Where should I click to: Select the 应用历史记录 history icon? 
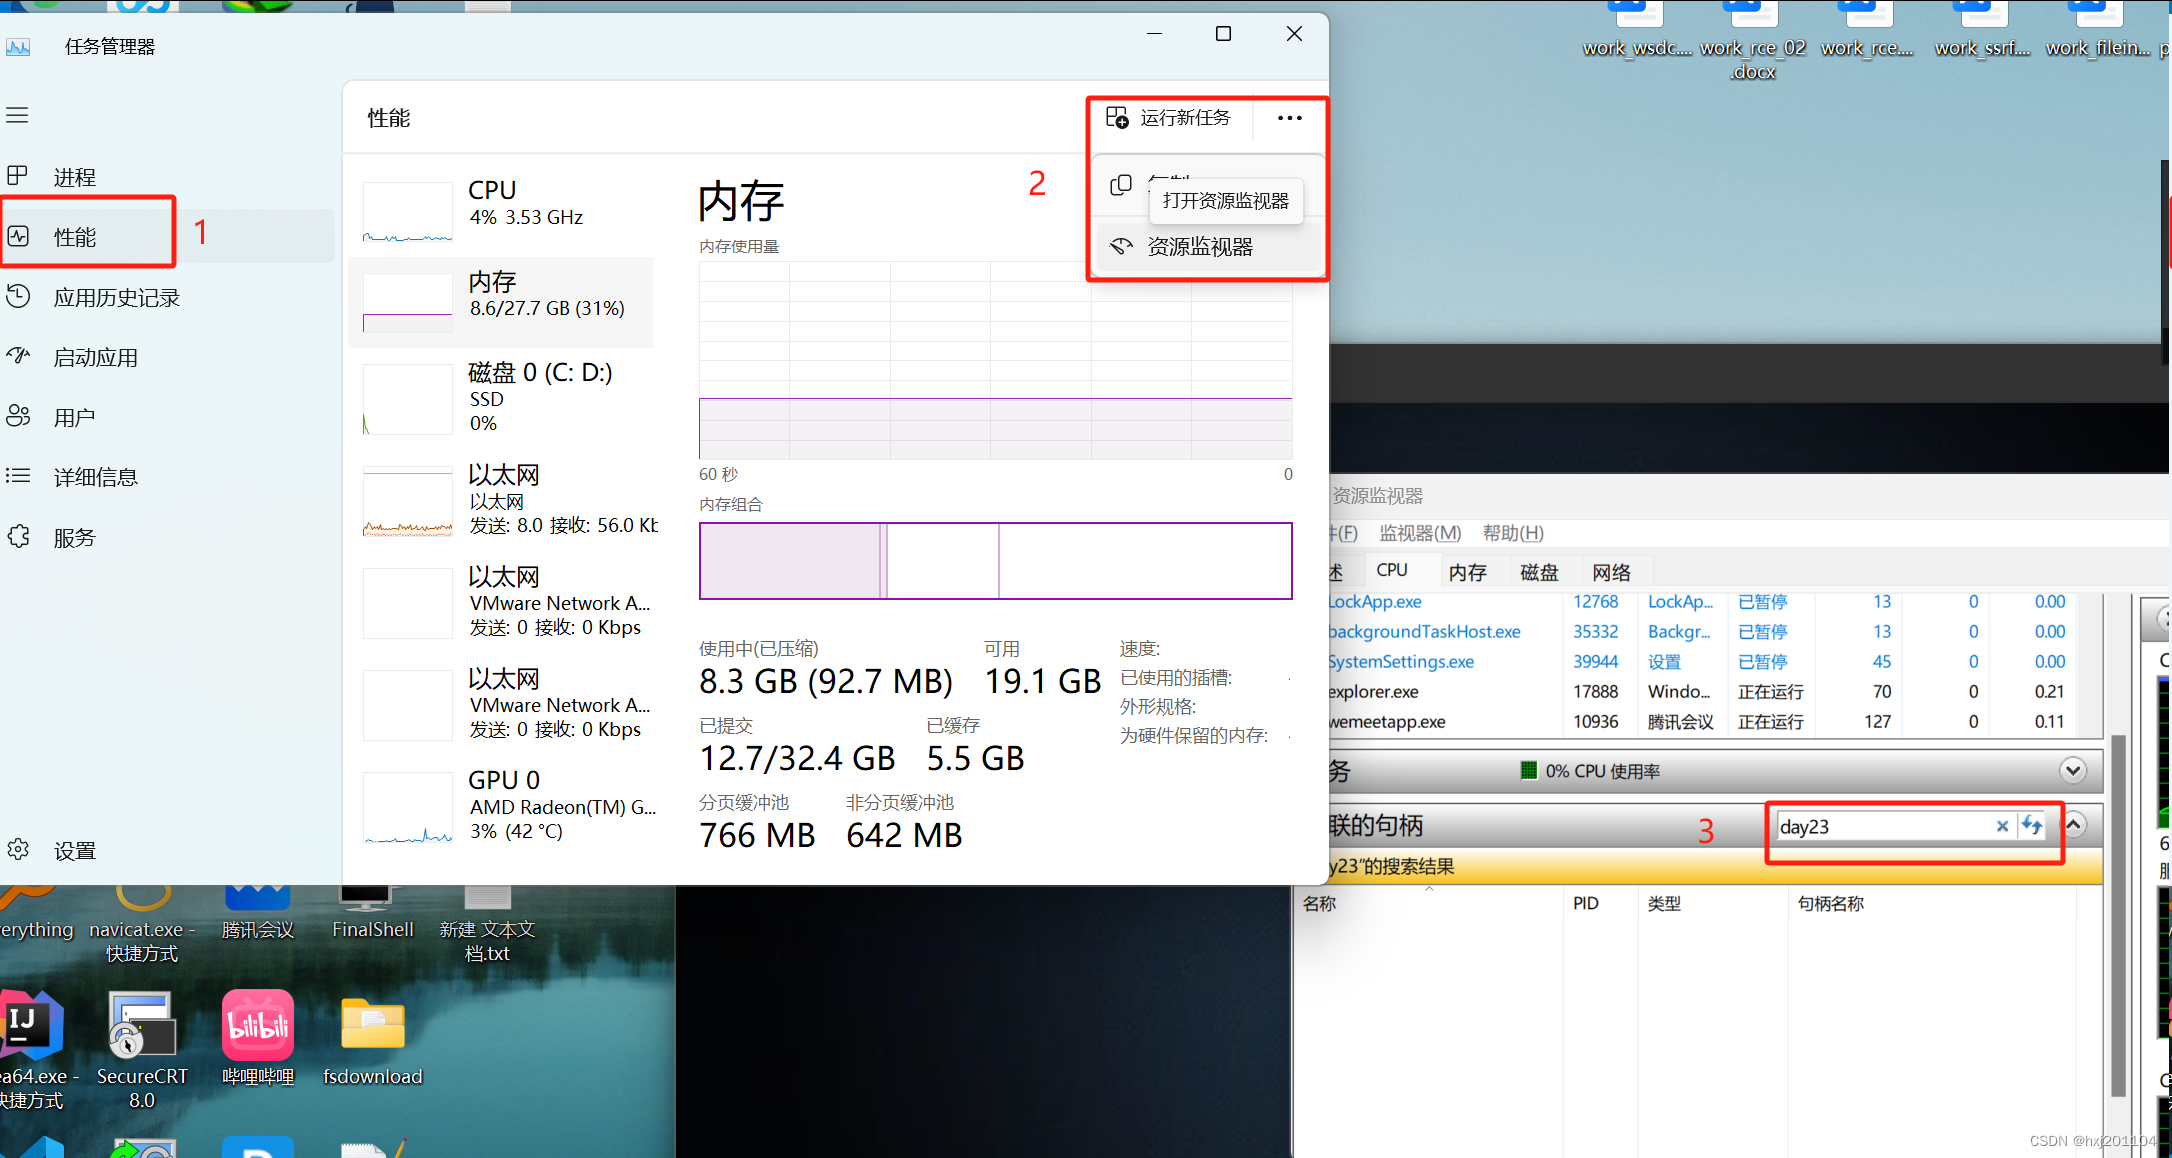[x=18, y=297]
